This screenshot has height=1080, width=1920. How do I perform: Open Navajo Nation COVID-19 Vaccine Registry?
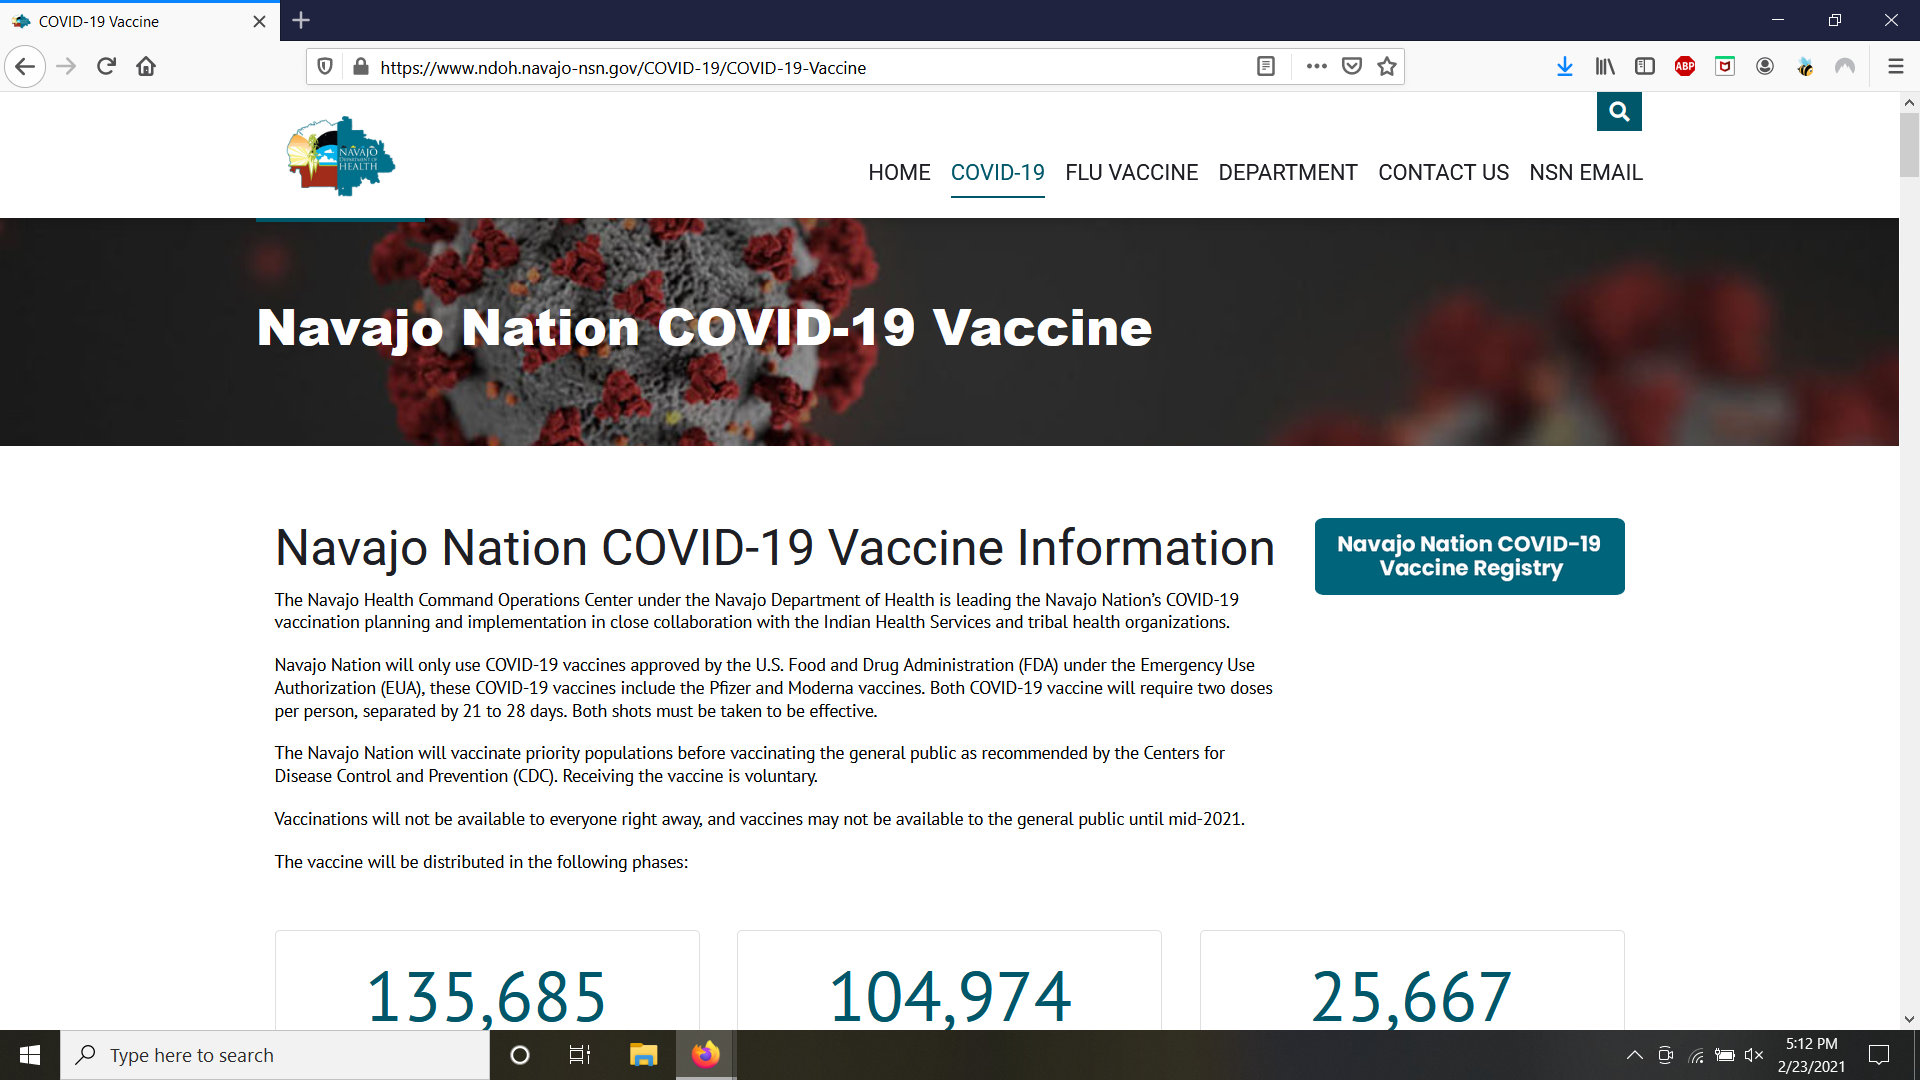1469,556
